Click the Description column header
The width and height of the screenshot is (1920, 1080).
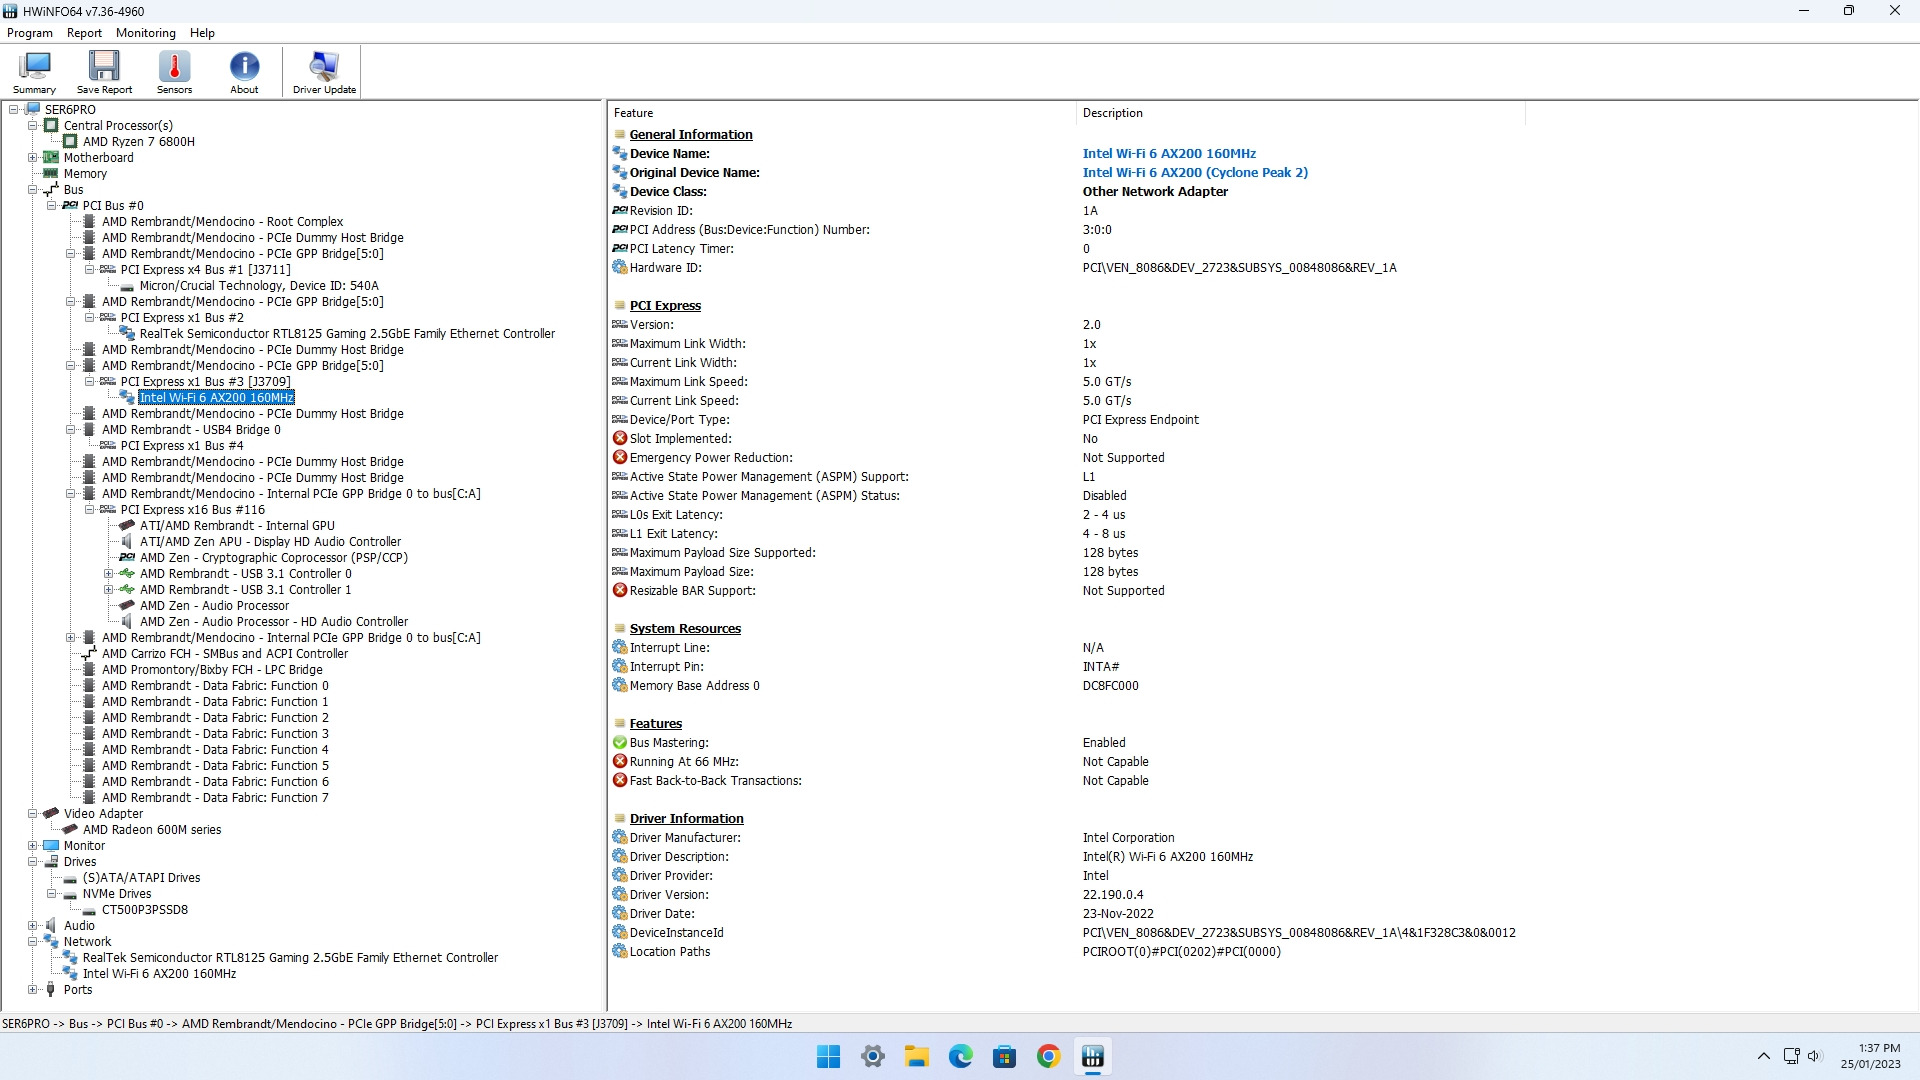[1301, 113]
